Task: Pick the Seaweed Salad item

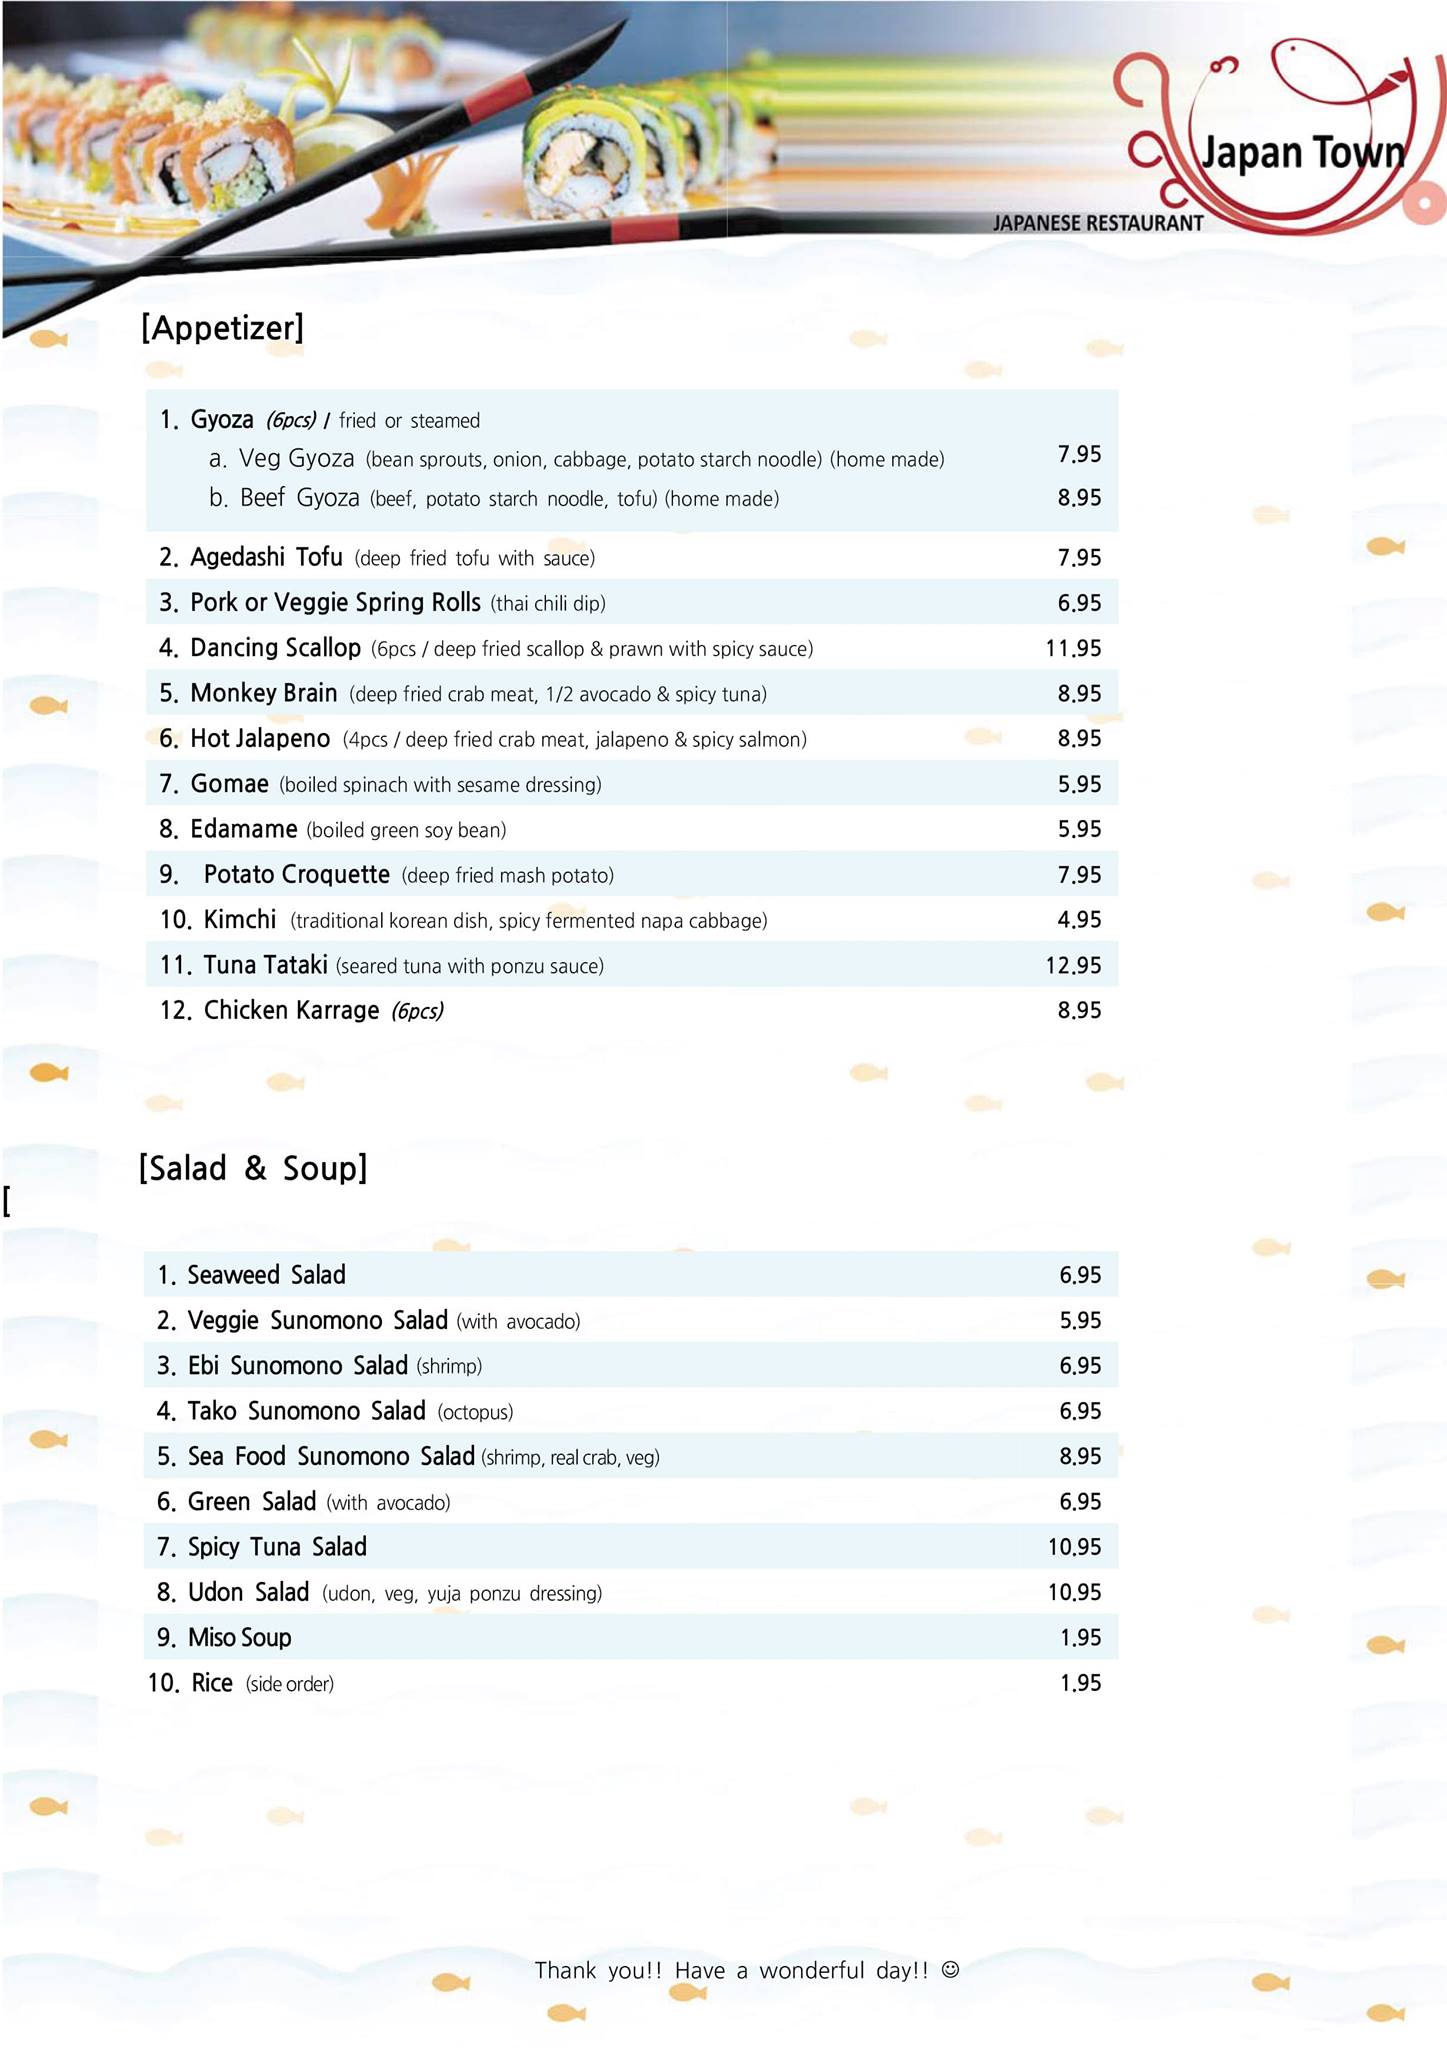Action: (266, 1275)
